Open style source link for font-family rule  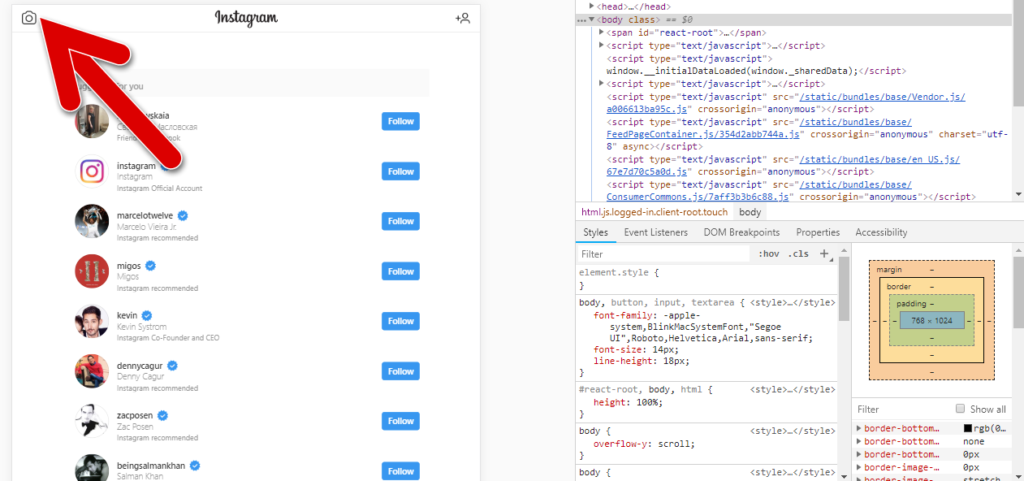(792, 303)
